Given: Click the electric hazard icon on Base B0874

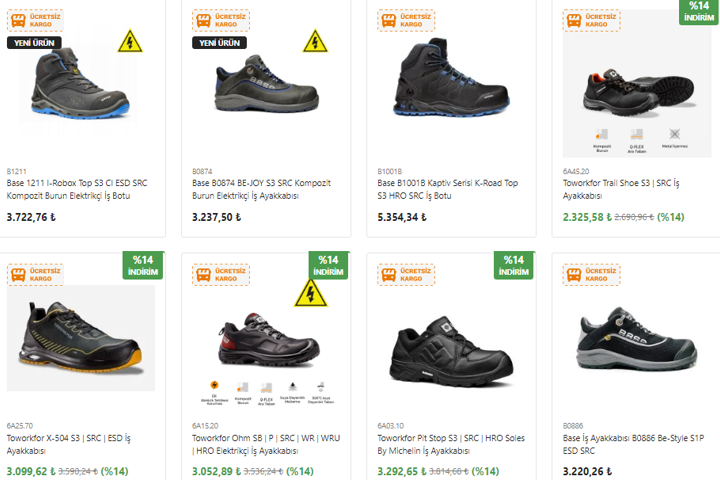Looking at the screenshot, I should pyautogui.click(x=316, y=42).
